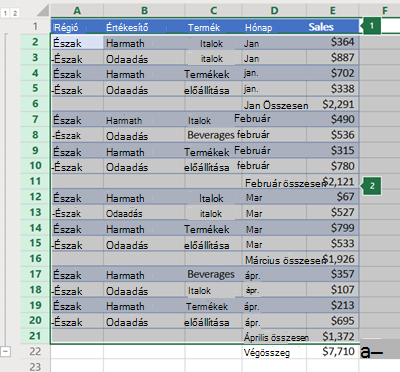Click the Régió header cell
This screenshot has height=372, width=400.
77,27
